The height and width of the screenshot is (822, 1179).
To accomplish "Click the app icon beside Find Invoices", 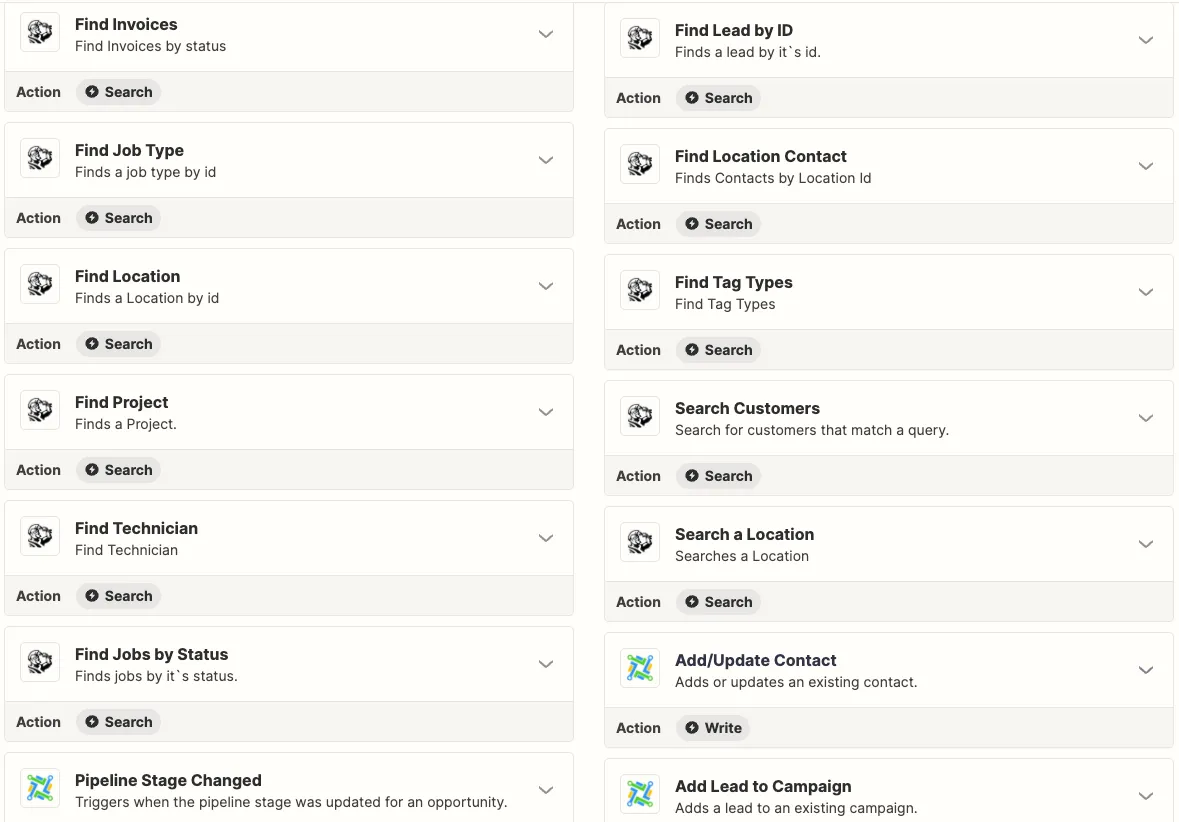I will [40, 34].
